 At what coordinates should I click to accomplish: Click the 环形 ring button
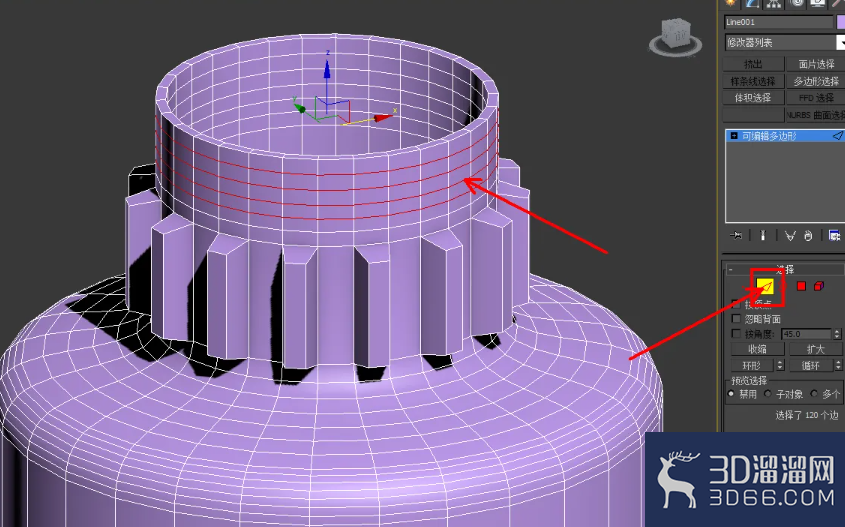[x=752, y=365]
